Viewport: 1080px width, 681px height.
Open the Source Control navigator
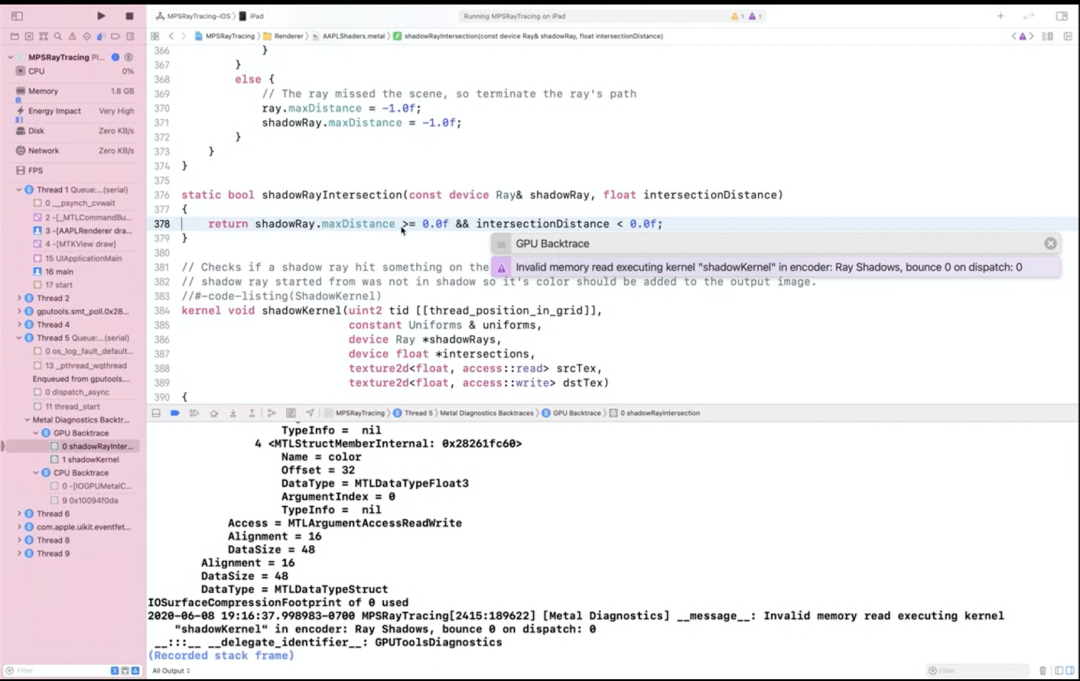coord(29,36)
